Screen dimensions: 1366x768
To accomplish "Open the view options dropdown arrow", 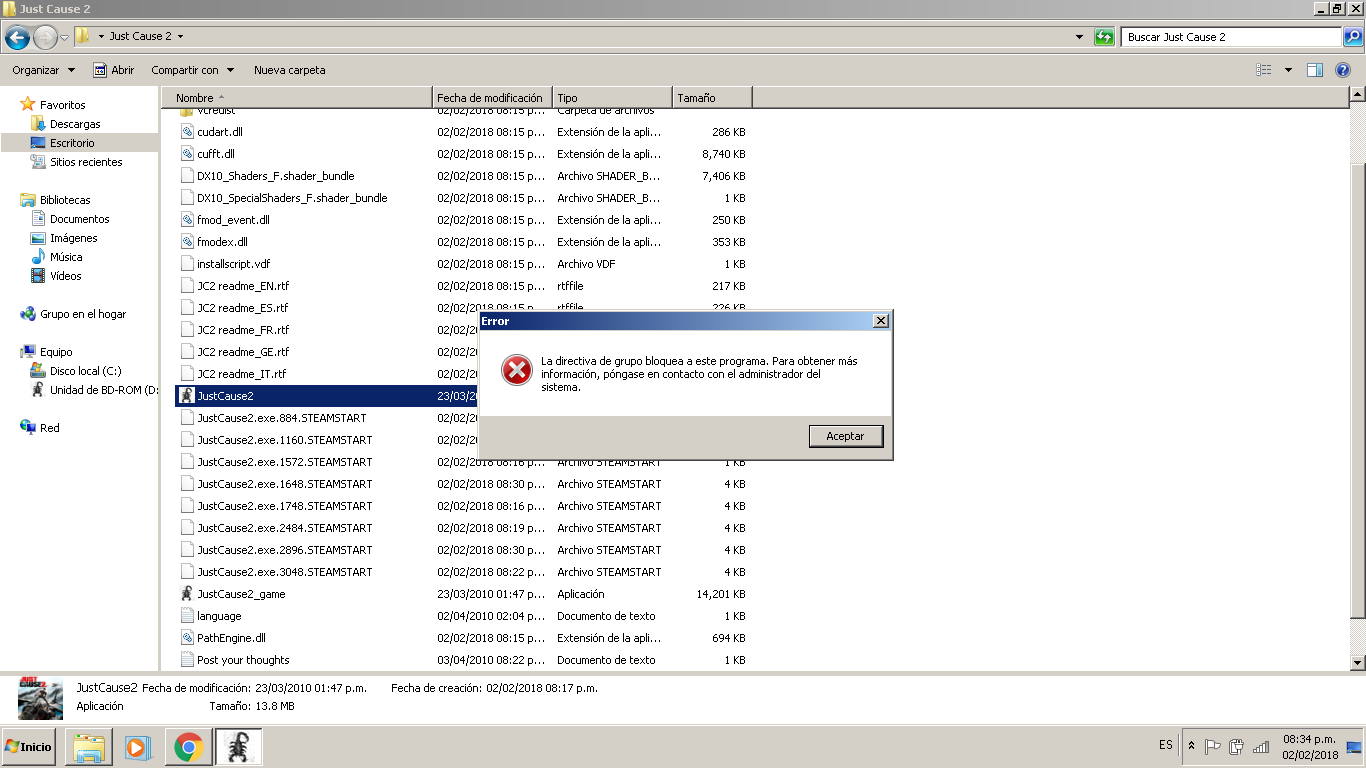I will 1288,70.
